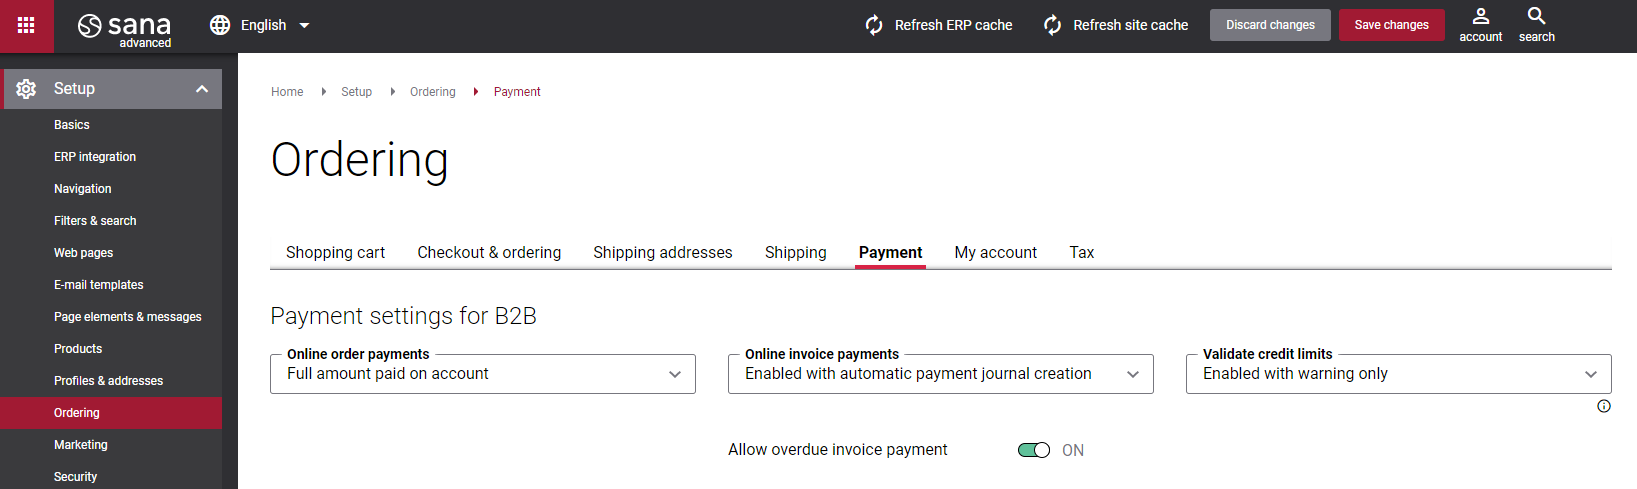This screenshot has width=1637, height=489.
Task: Open the Validate credit limits dropdown
Action: [1399, 374]
